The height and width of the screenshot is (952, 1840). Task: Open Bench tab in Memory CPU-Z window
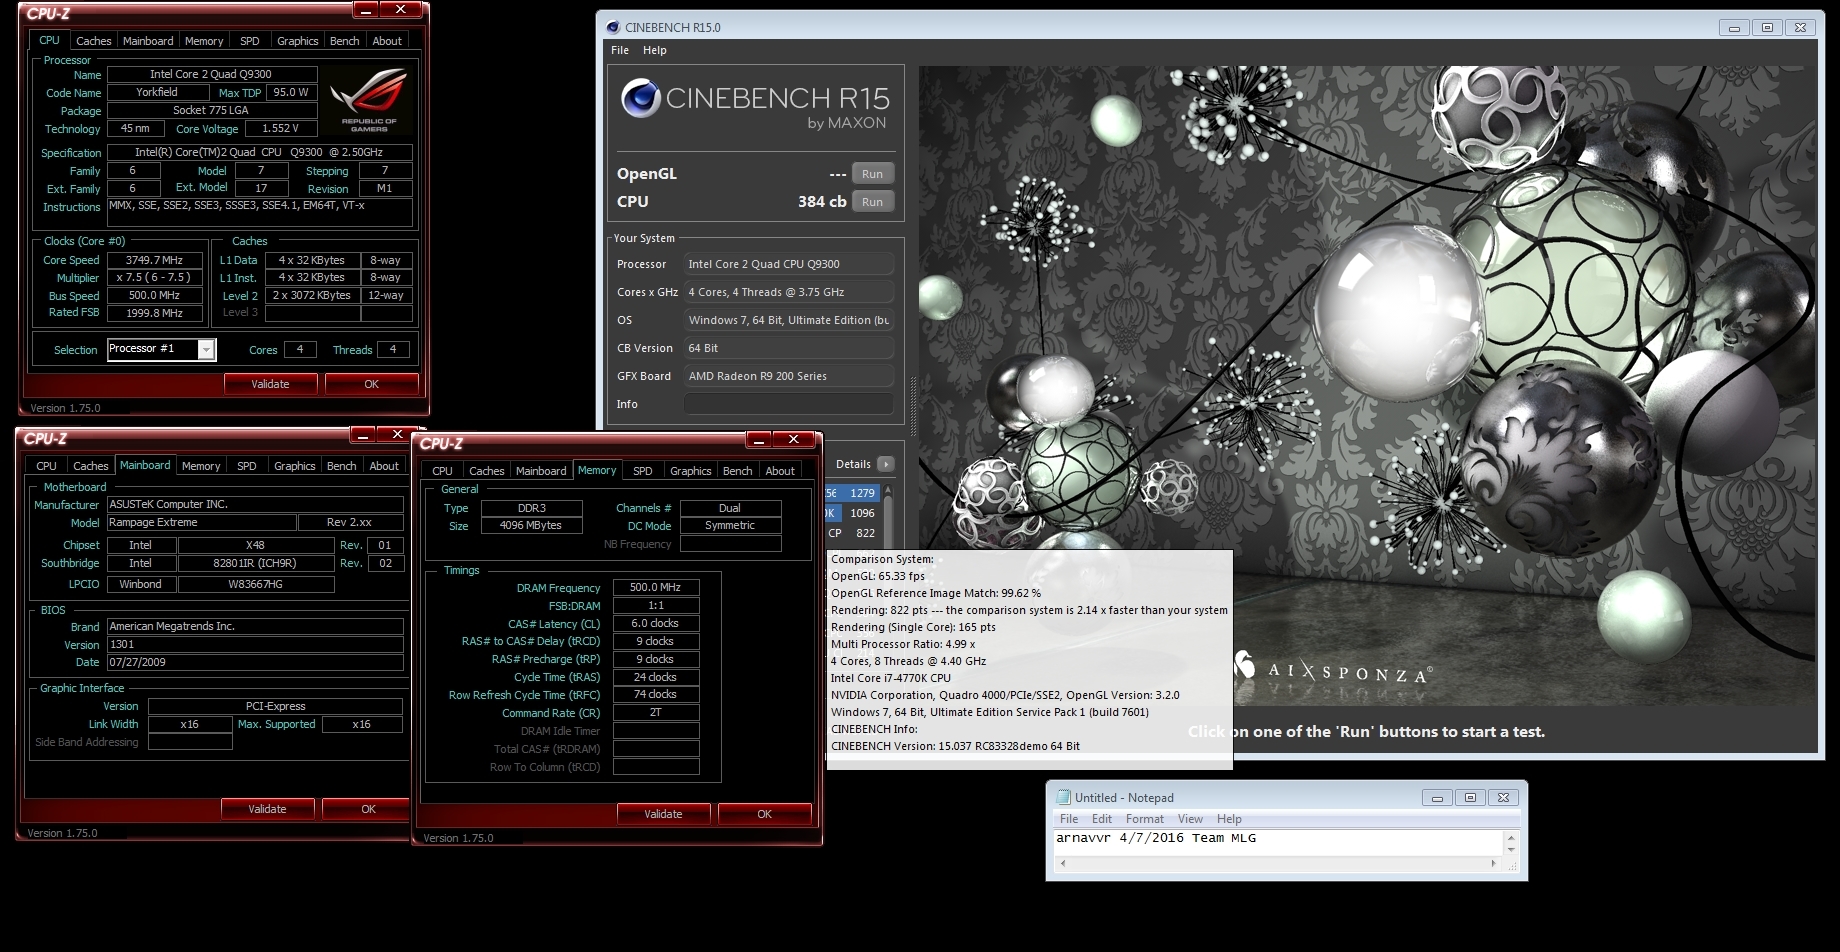tap(737, 471)
